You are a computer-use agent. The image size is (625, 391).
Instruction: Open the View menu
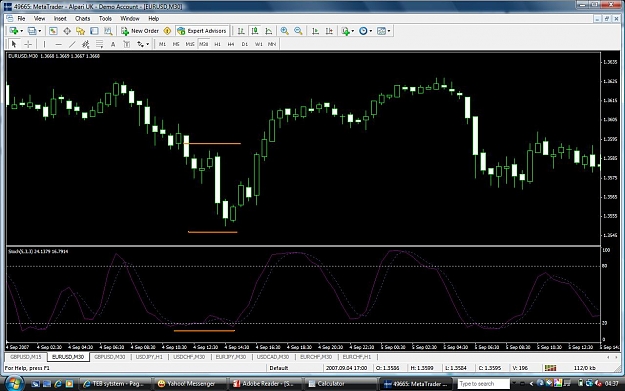(39, 18)
